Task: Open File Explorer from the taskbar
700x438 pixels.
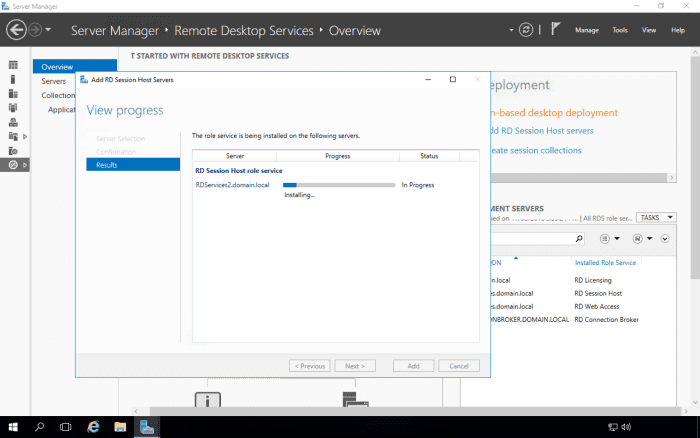Action: point(120,427)
